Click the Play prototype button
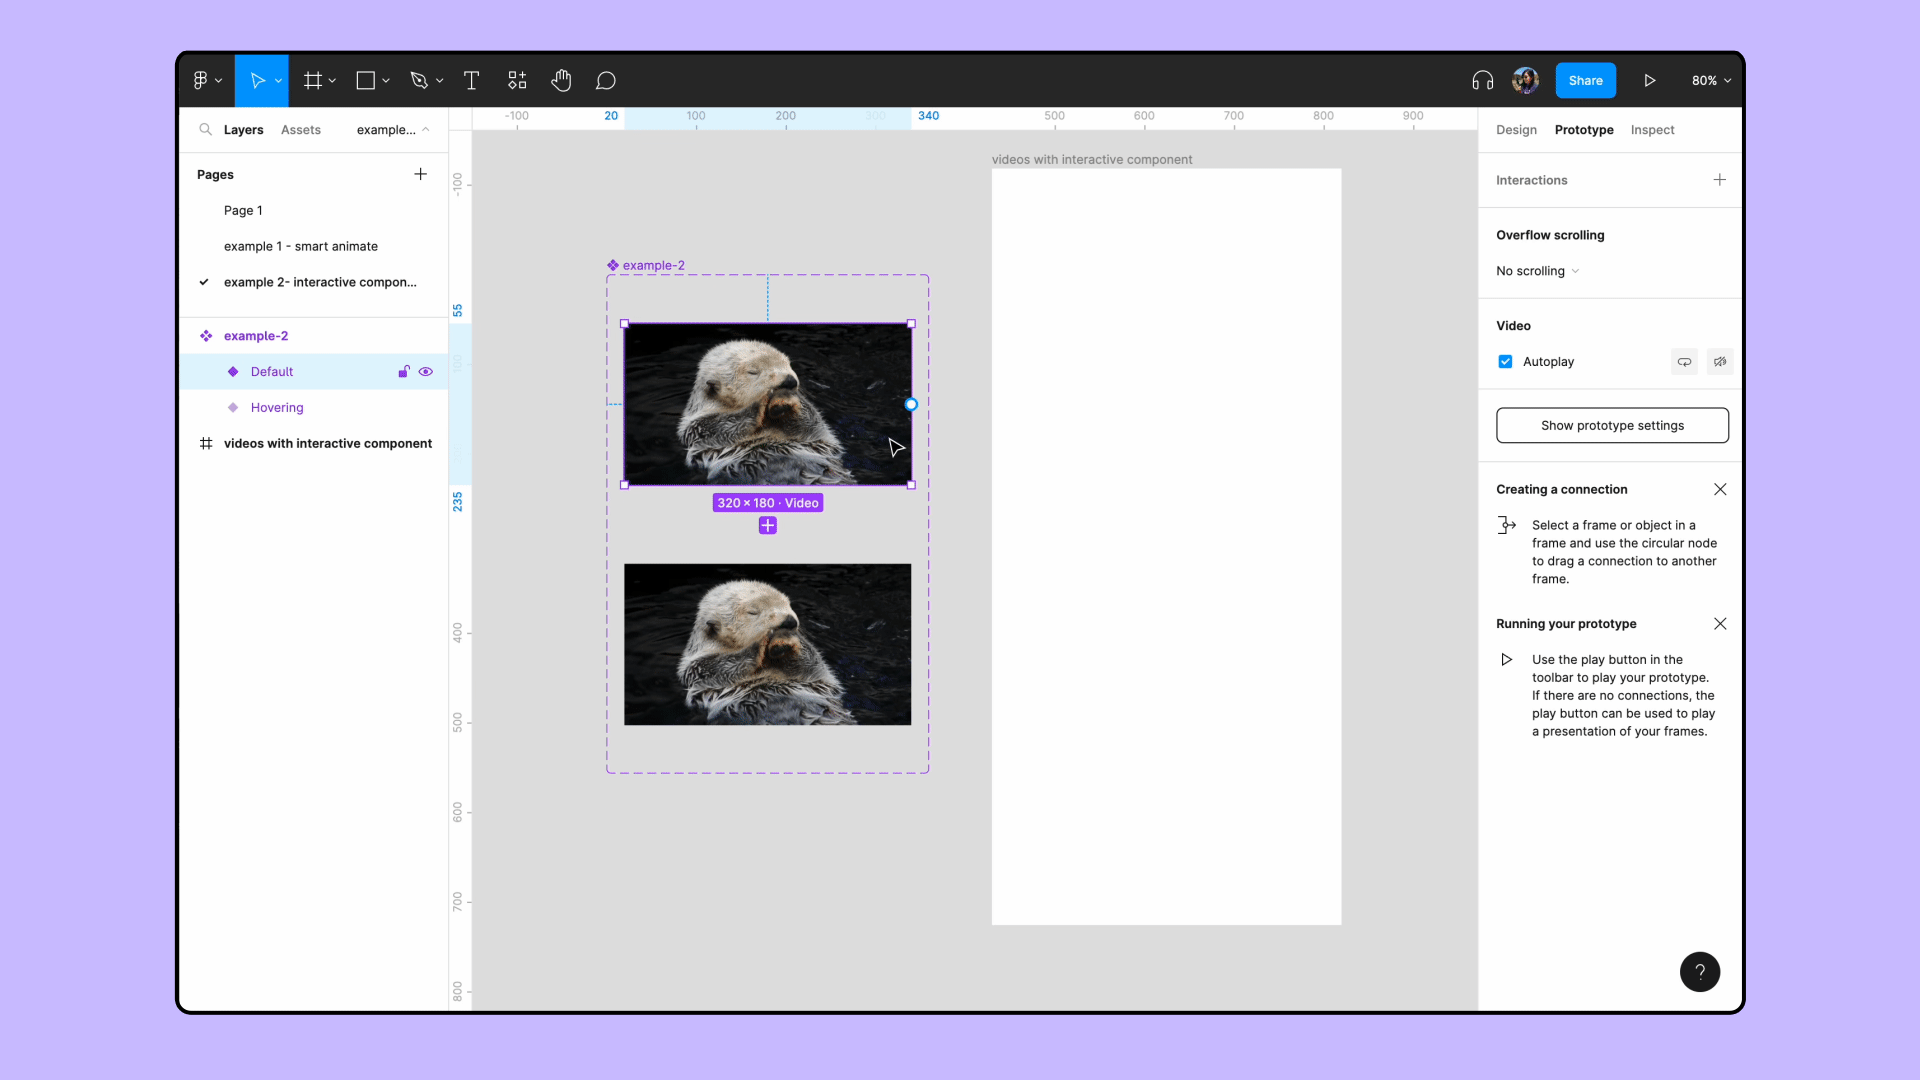The width and height of the screenshot is (1920, 1080). coord(1650,80)
